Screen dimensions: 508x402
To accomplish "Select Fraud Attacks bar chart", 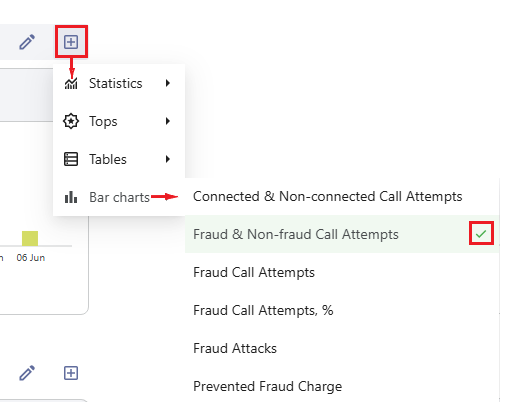I will pyautogui.click(x=342, y=348).
